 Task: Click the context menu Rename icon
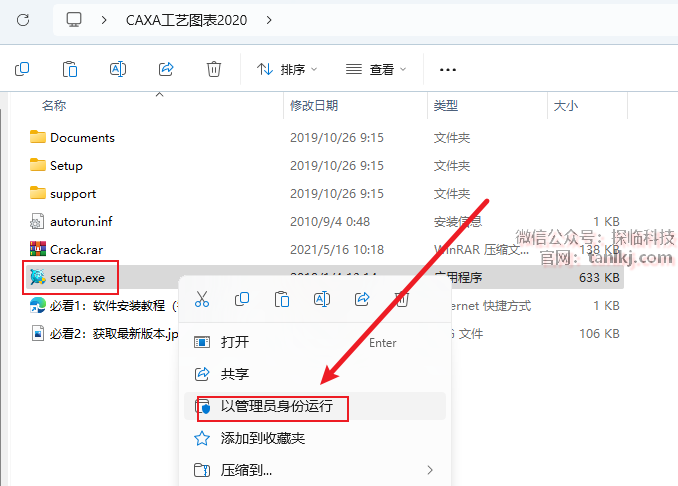click(322, 299)
